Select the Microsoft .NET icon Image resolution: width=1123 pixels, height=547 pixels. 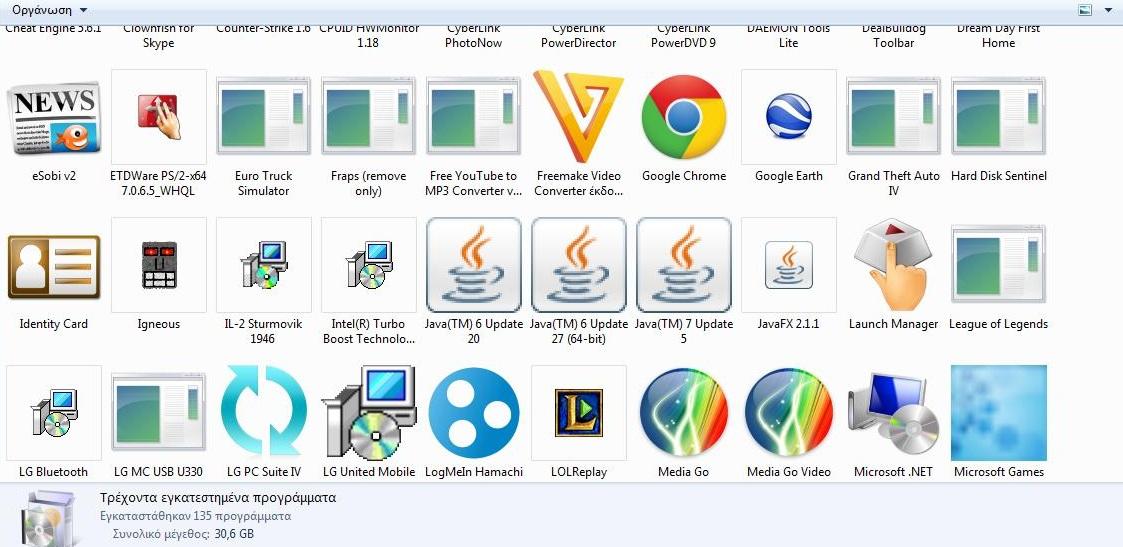894,413
